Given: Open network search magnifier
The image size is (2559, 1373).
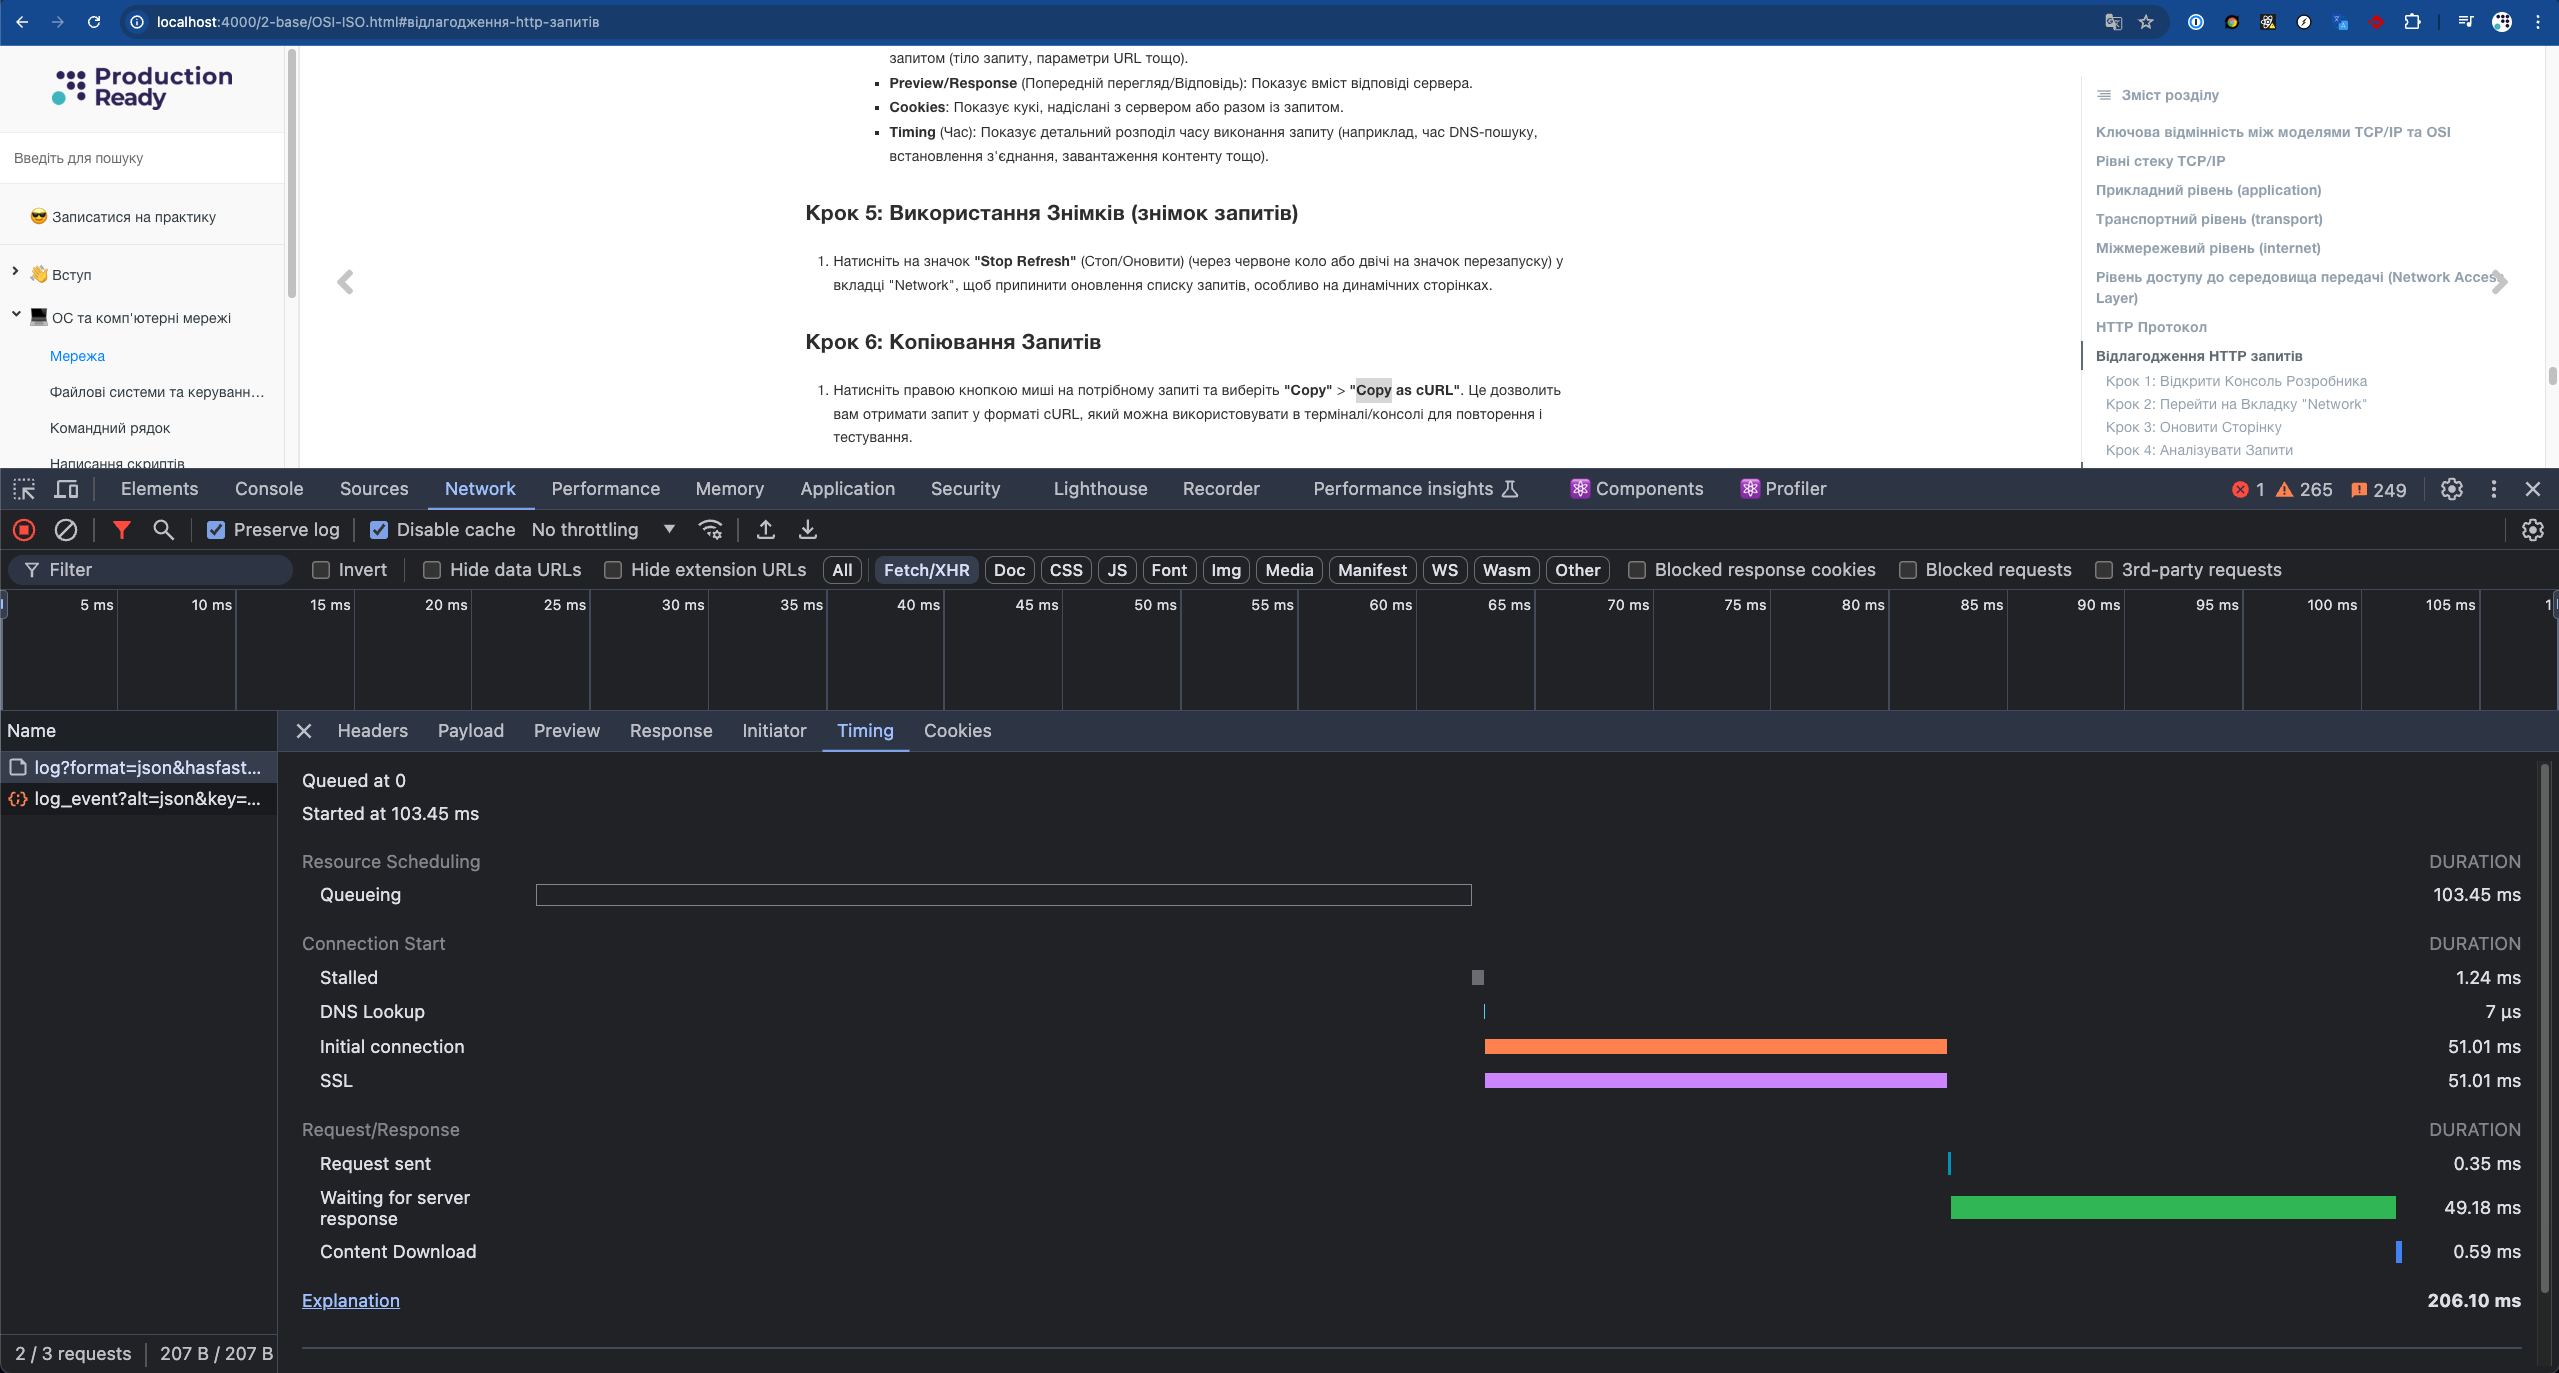Looking at the screenshot, I should 163,530.
